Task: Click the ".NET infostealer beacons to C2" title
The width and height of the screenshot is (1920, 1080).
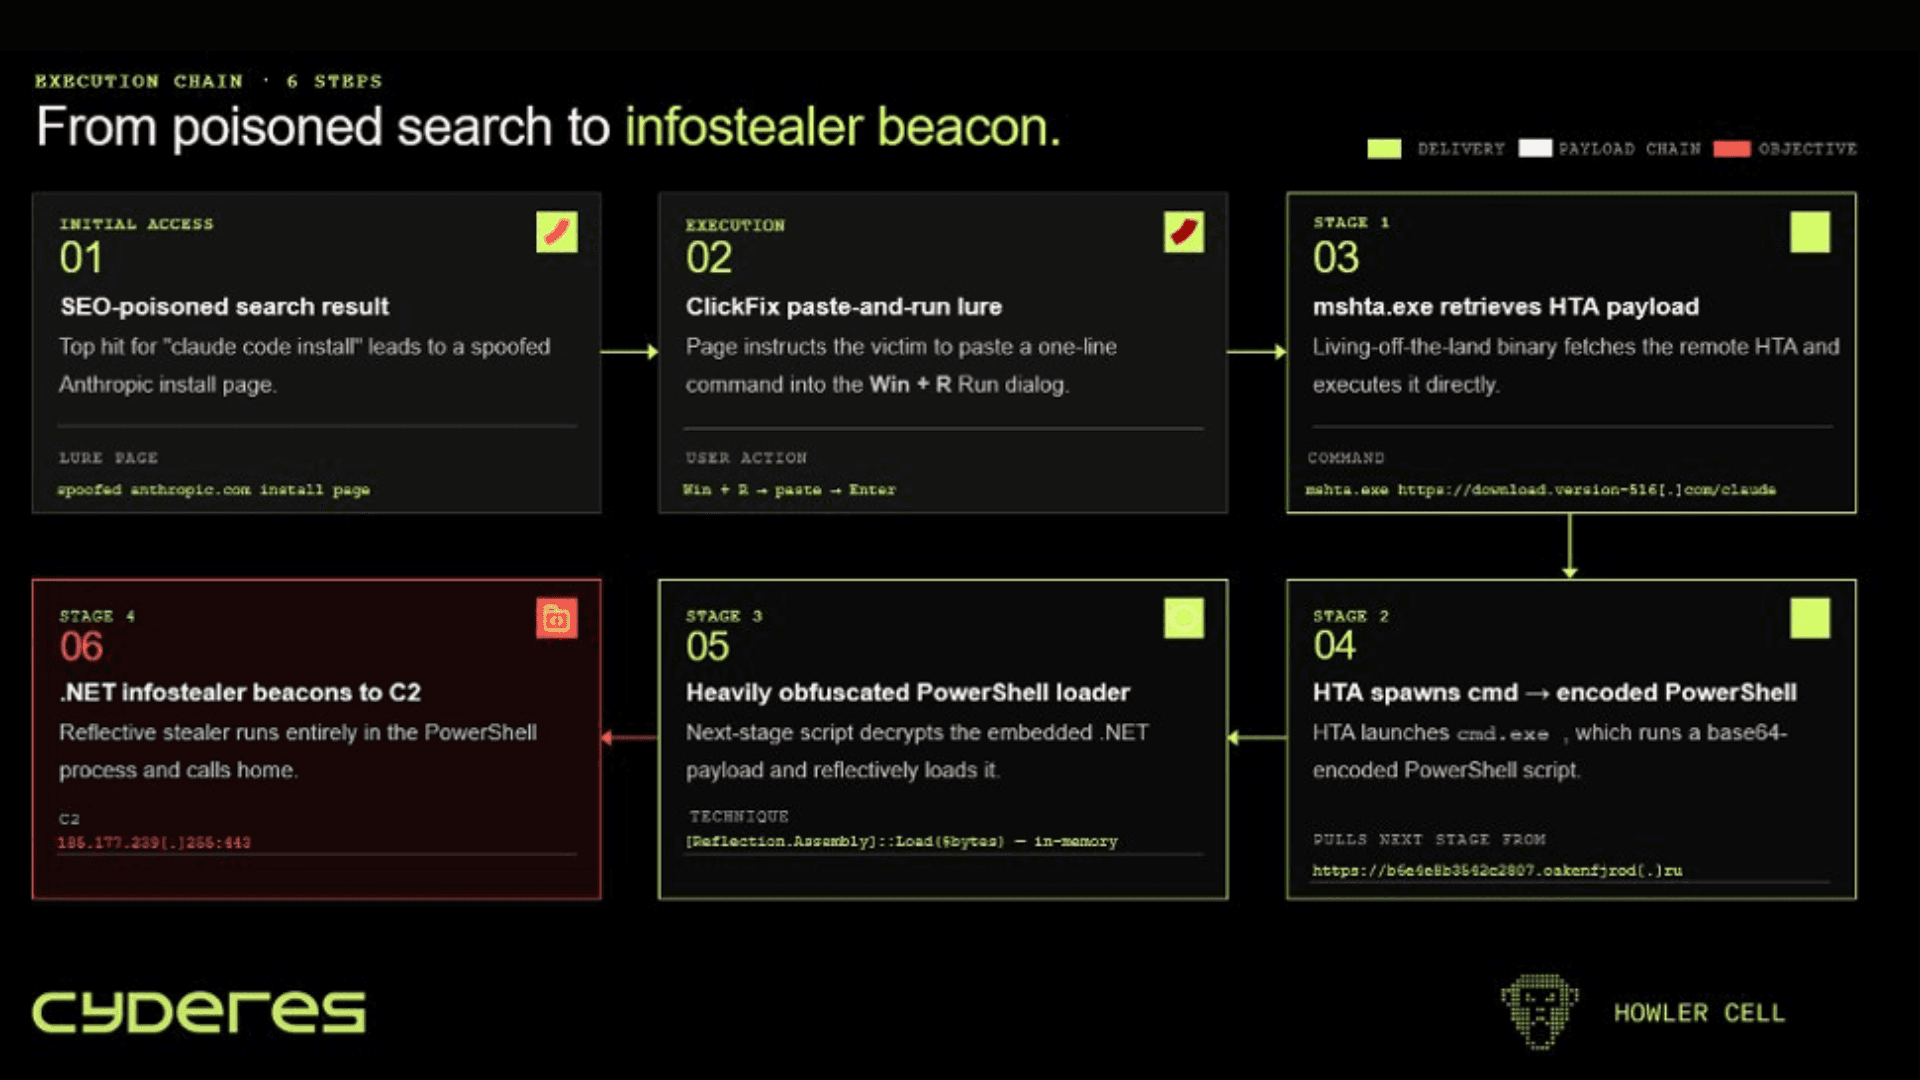Action: (240, 692)
